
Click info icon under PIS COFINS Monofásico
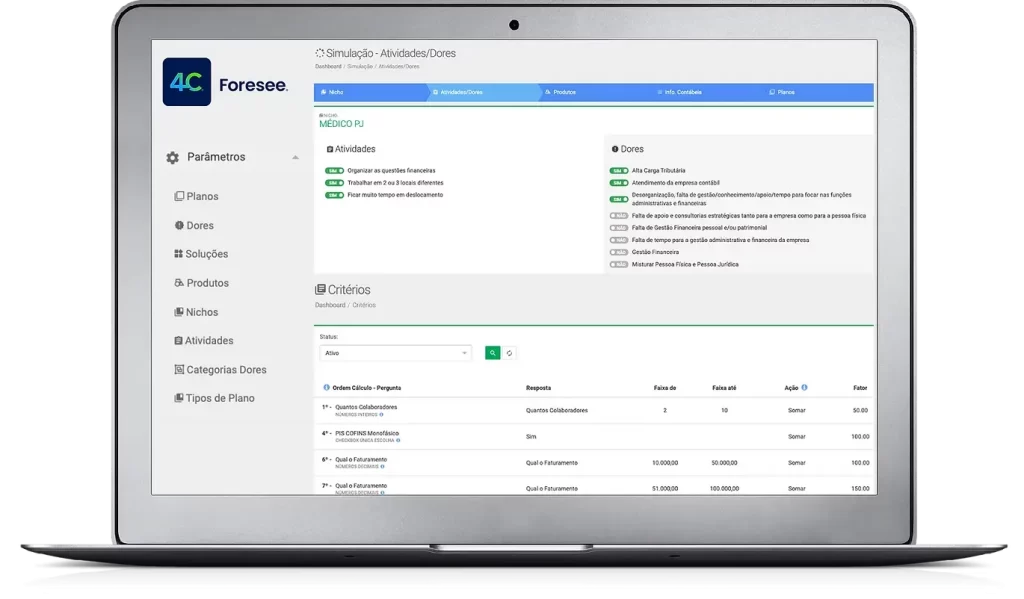click(397, 440)
